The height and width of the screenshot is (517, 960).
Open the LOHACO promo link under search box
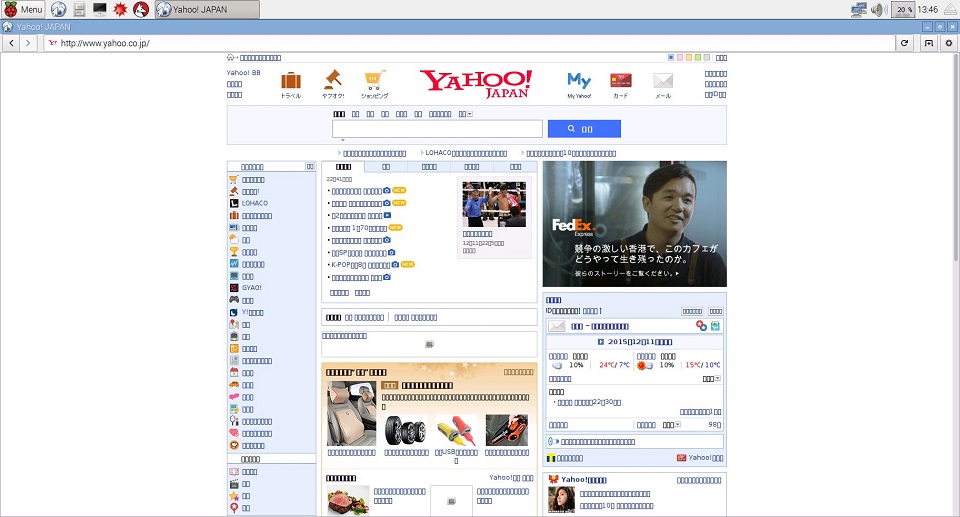(x=466, y=153)
